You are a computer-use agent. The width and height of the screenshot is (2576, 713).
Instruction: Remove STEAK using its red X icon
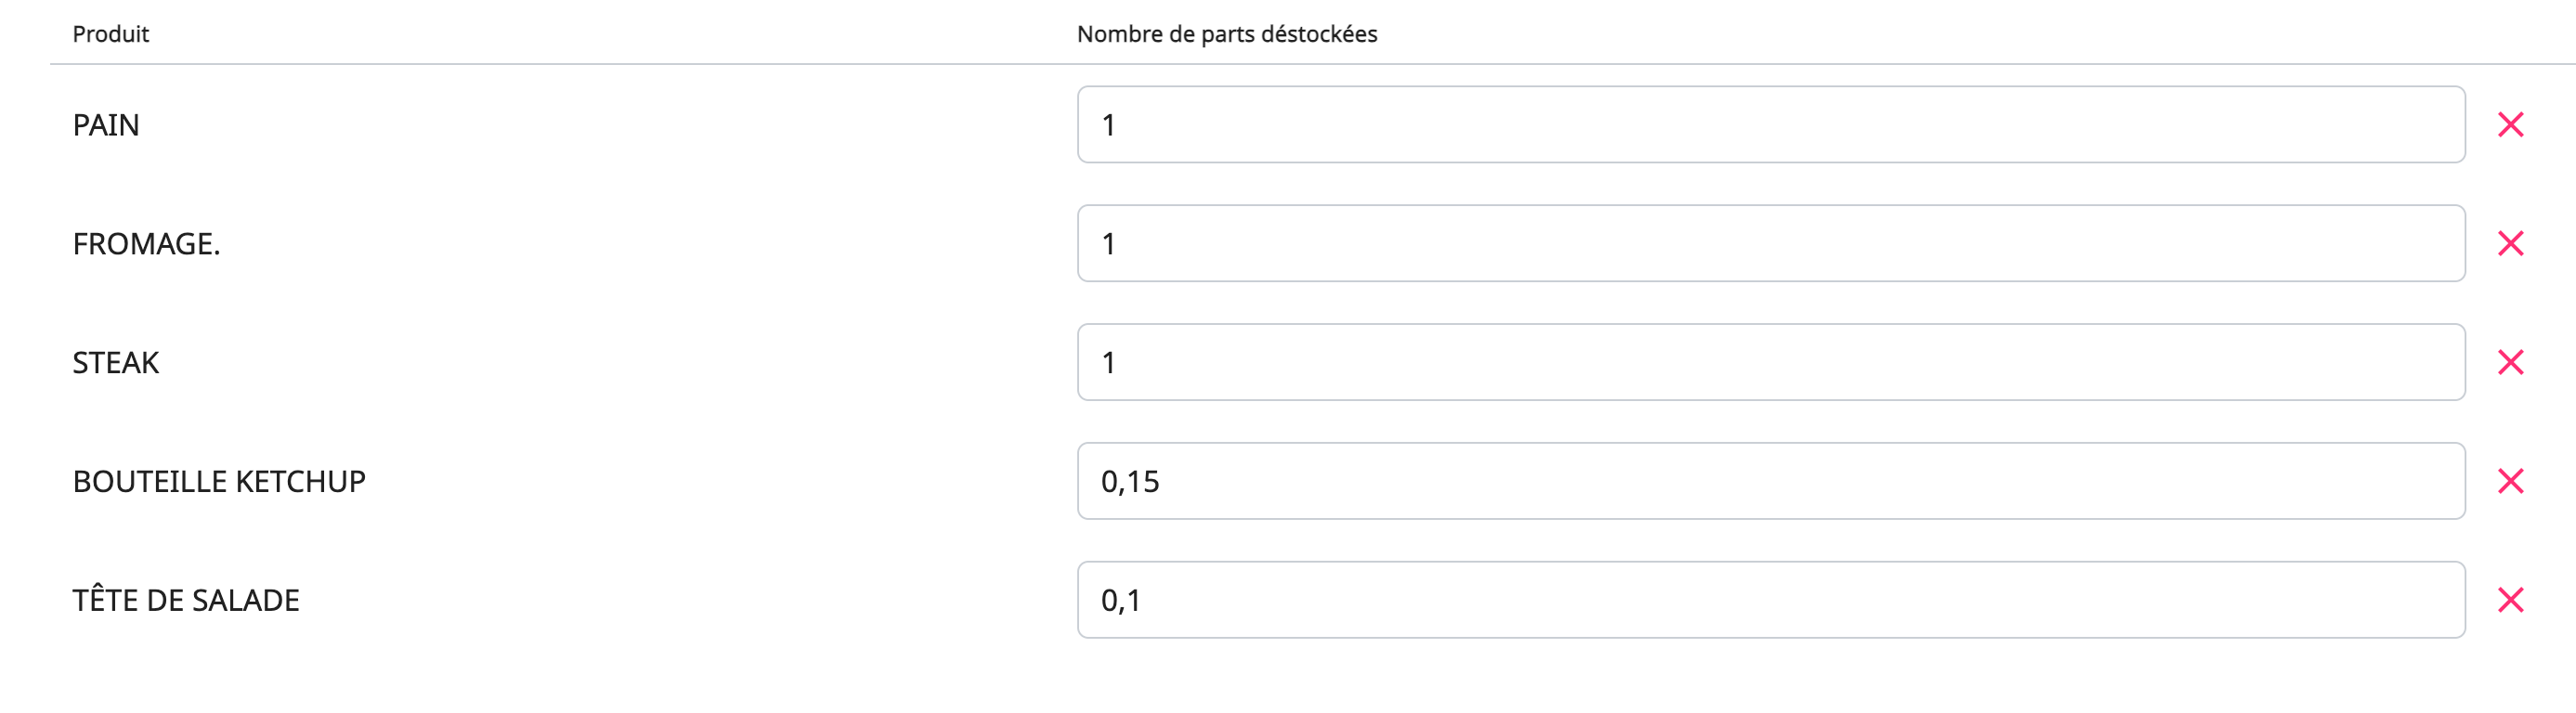point(2510,362)
